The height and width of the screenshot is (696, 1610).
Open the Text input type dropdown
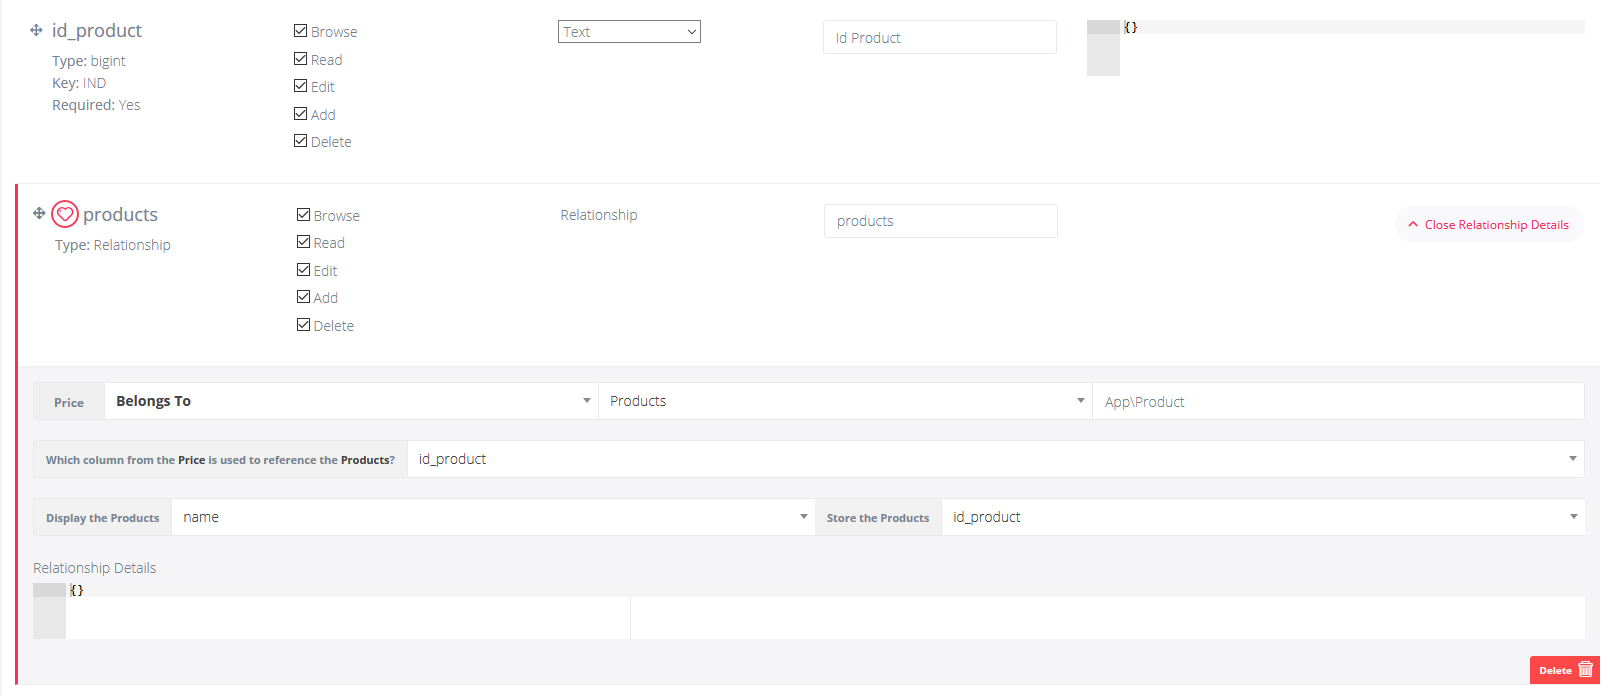tap(629, 32)
